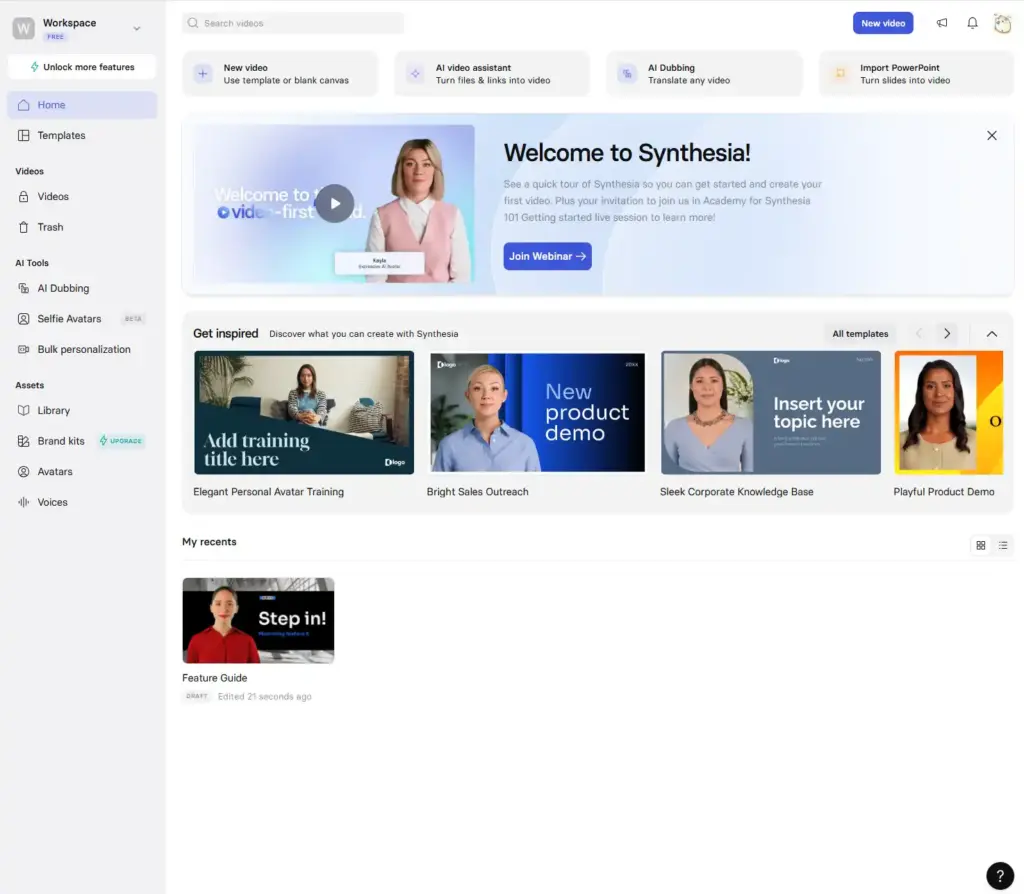Click the Bulk personalization icon
1024x894 pixels.
coord(24,349)
